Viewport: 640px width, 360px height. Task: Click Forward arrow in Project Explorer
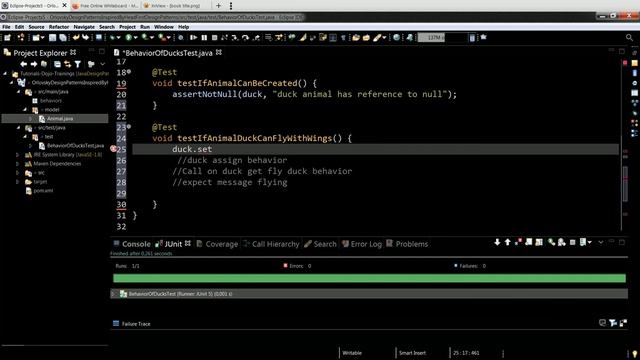[x=33, y=64]
